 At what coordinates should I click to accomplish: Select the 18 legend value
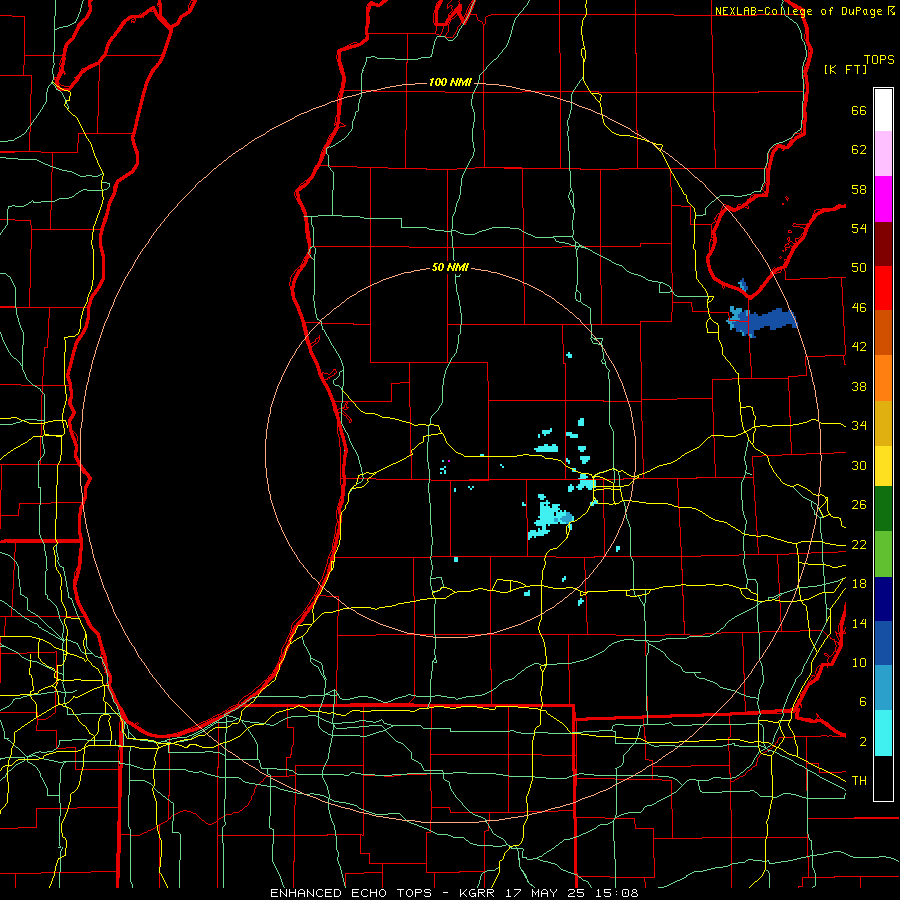[x=859, y=584]
